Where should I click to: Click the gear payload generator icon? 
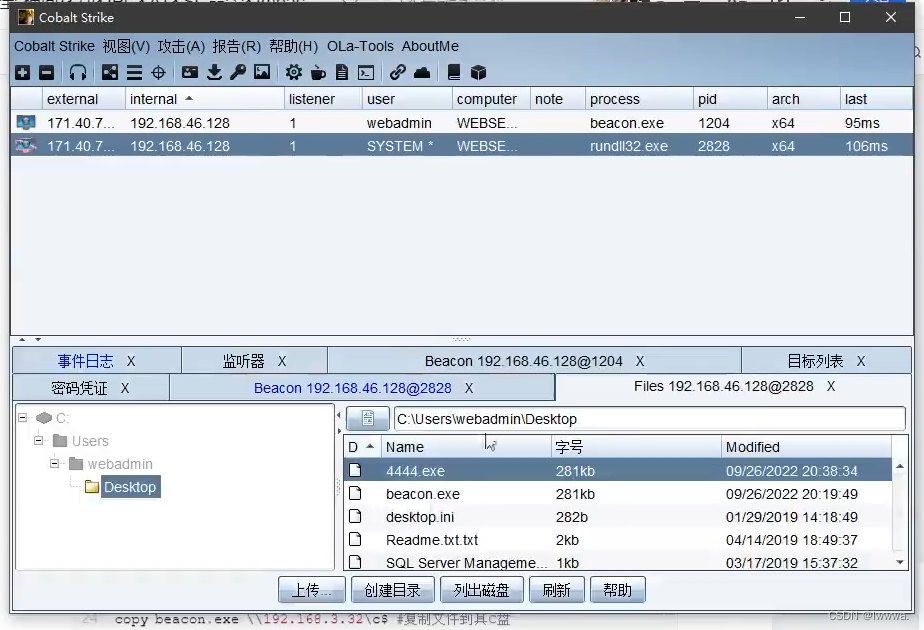click(x=293, y=72)
